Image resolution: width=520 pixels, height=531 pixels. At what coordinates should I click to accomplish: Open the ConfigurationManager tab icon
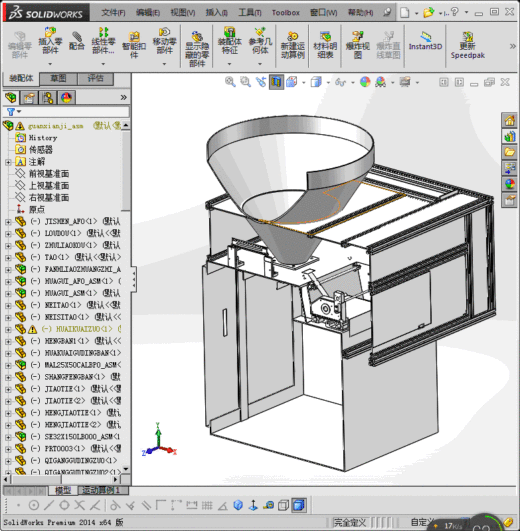coord(47,98)
